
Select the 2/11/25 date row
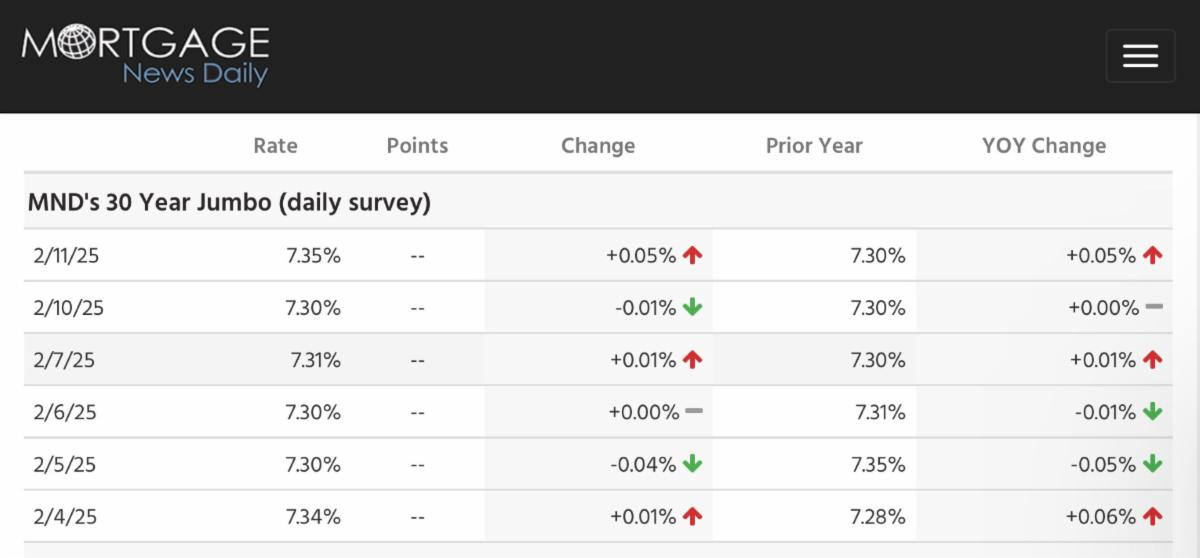point(65,255)
